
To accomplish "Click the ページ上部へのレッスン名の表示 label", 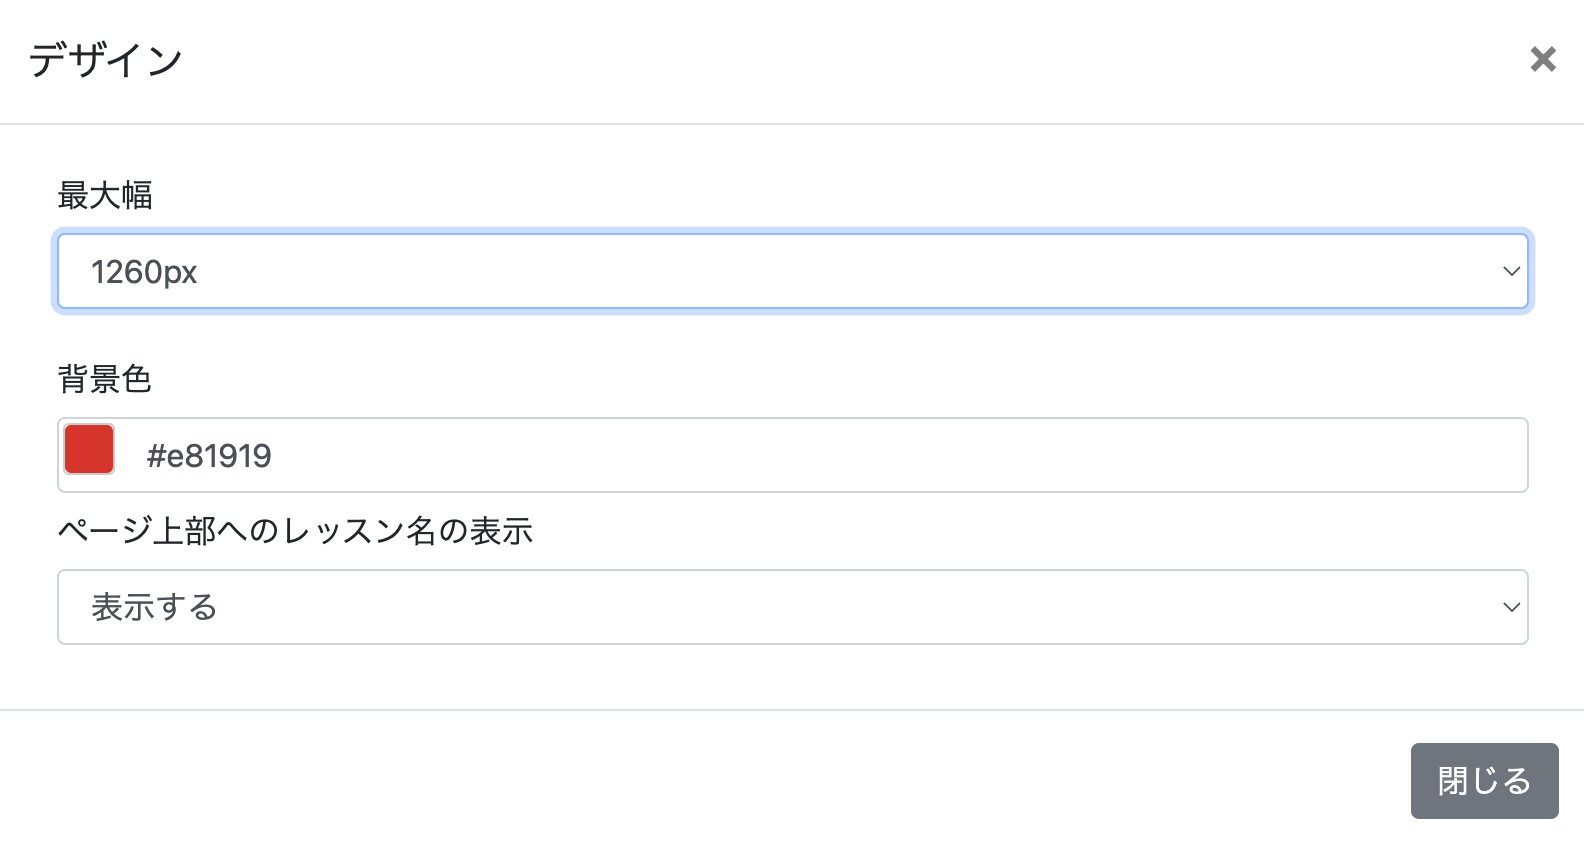I will pyautogui.click(x=295, y=531).
